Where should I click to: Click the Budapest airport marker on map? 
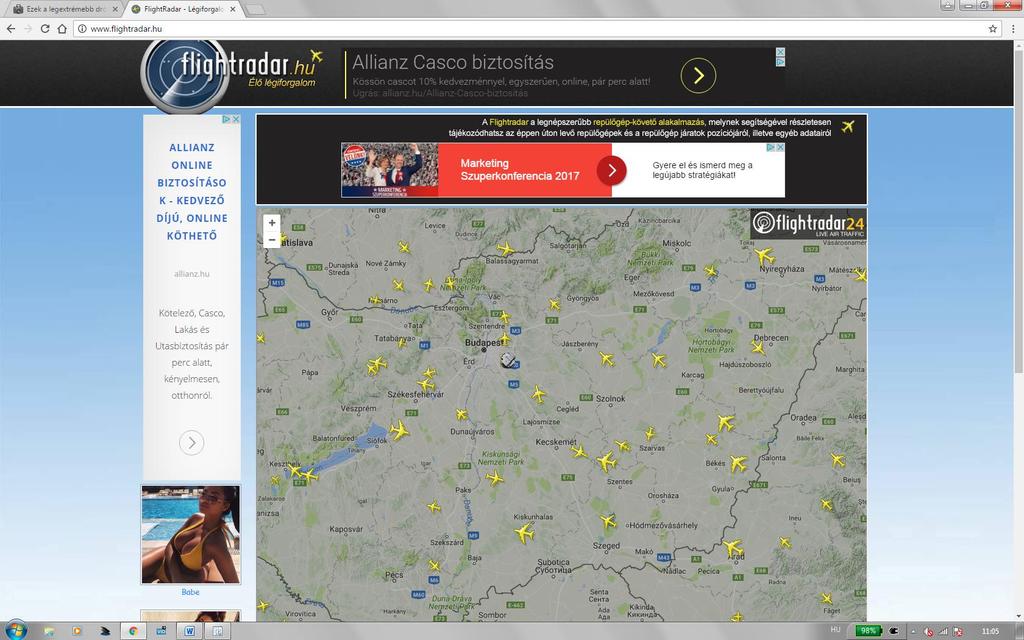(507, 359)
